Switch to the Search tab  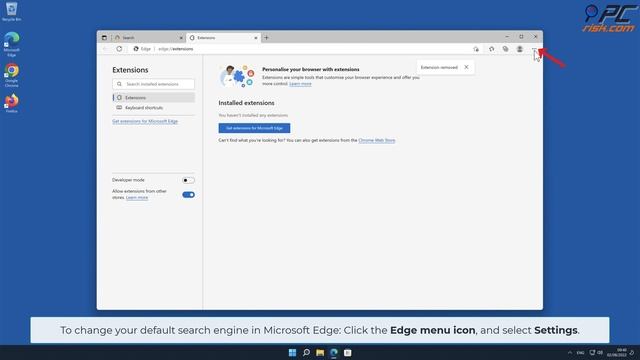click(x=148, y=38)
